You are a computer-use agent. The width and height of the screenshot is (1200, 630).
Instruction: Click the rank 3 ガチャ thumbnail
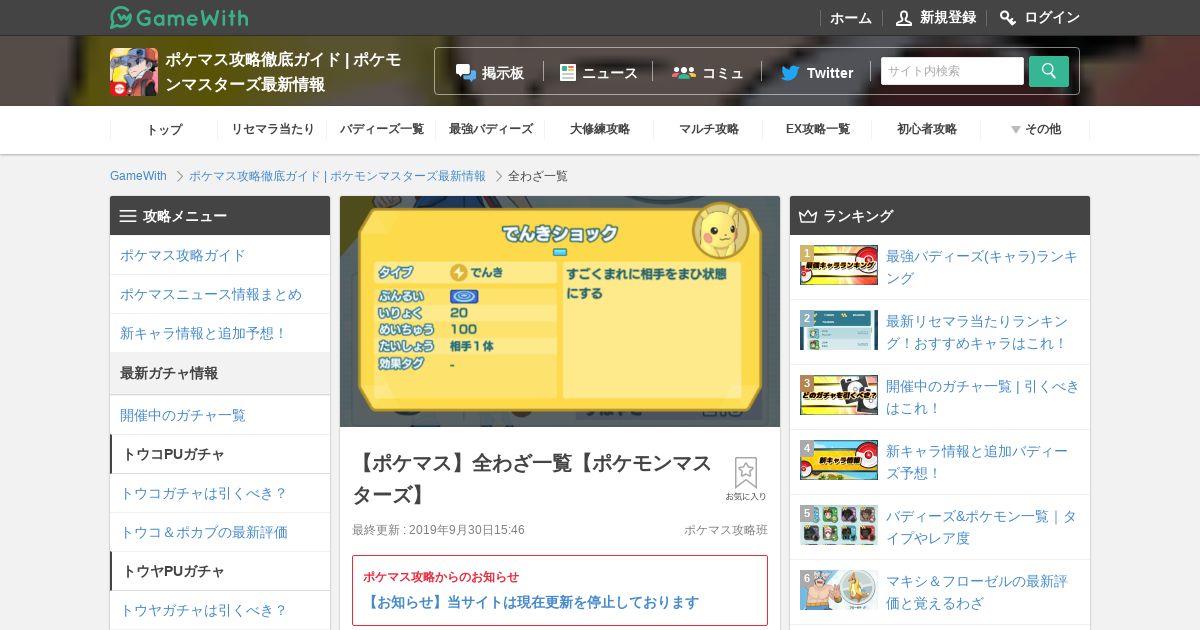[839, 395]
